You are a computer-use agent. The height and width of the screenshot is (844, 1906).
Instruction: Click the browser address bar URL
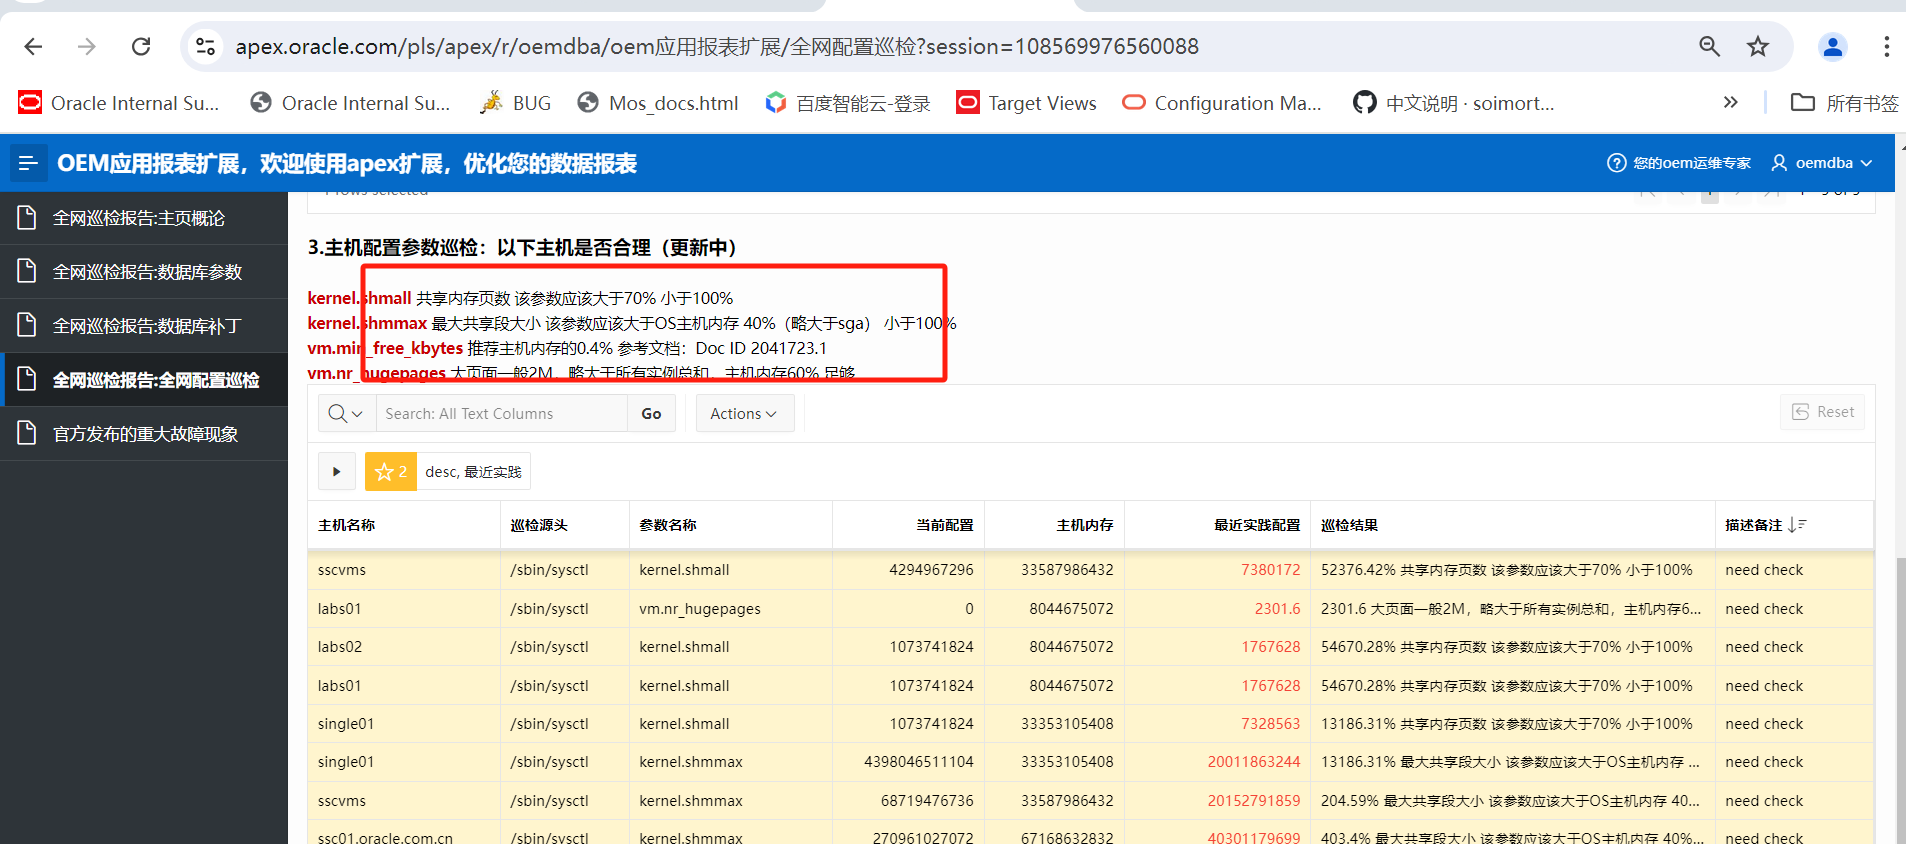click(717, 46)
